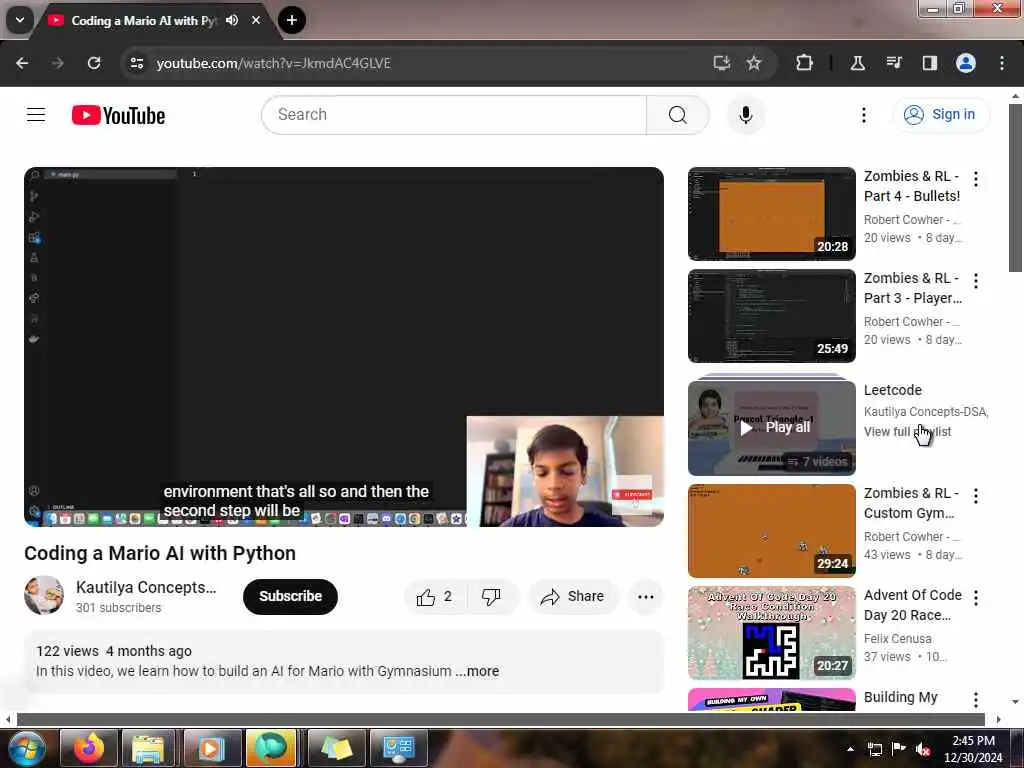Open the YouTube hamburger guide menu
The width and height of the screenshot is (1024, 768).
36,115
